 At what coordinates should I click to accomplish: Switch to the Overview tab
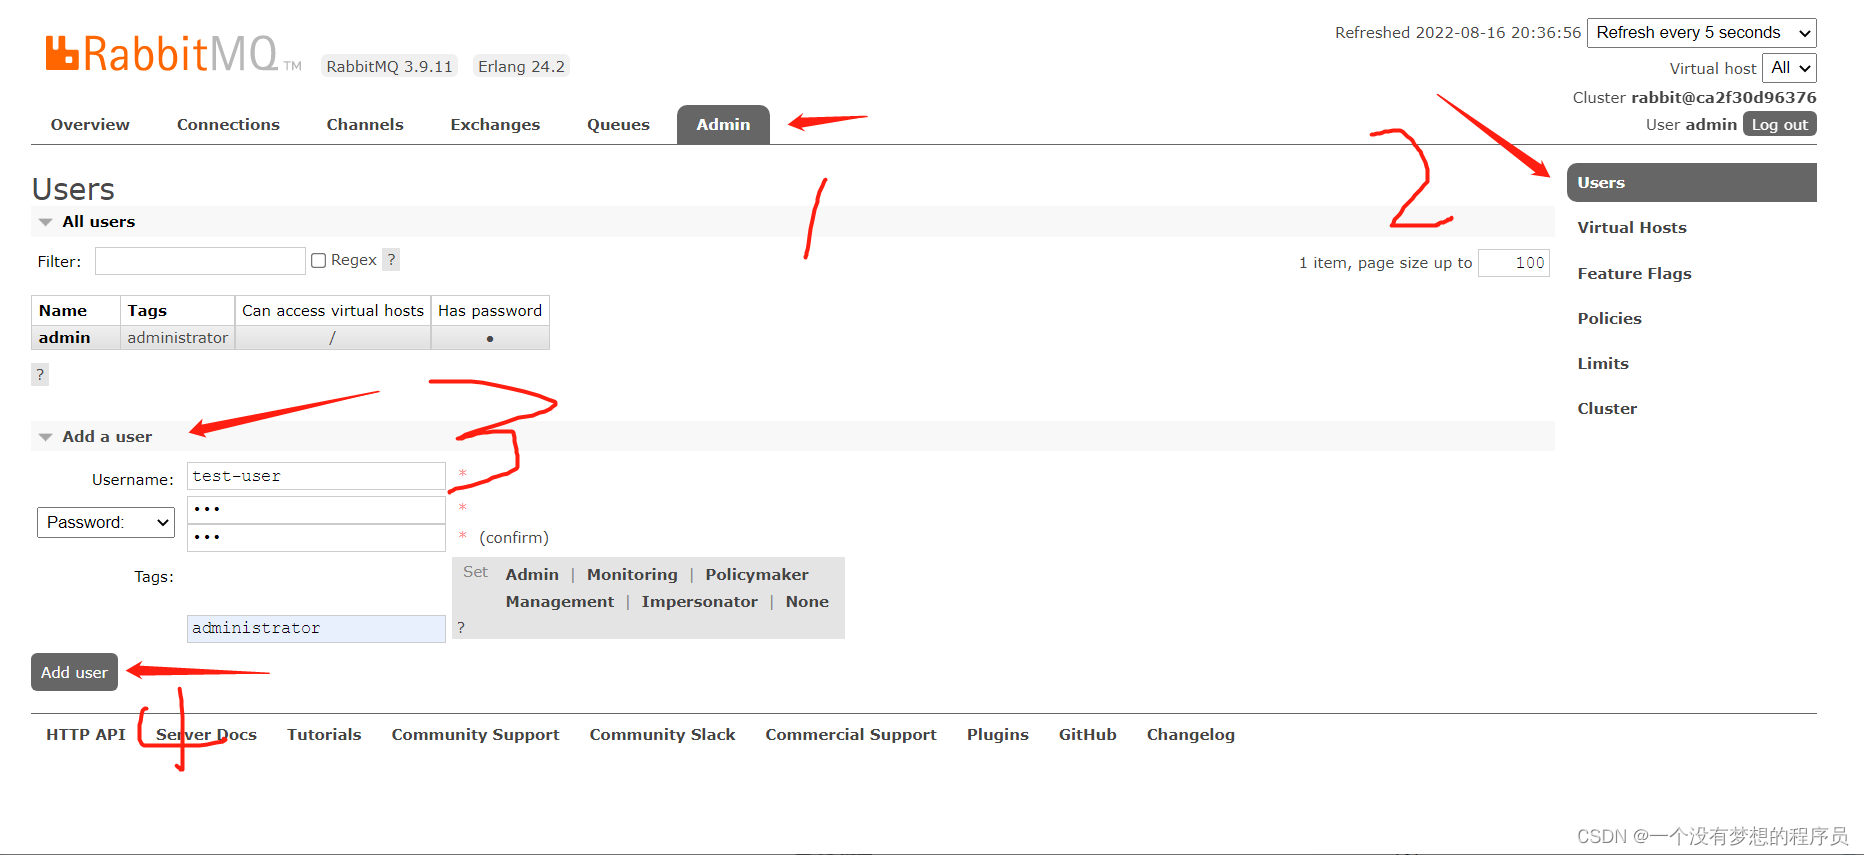(x=90, y=125)
